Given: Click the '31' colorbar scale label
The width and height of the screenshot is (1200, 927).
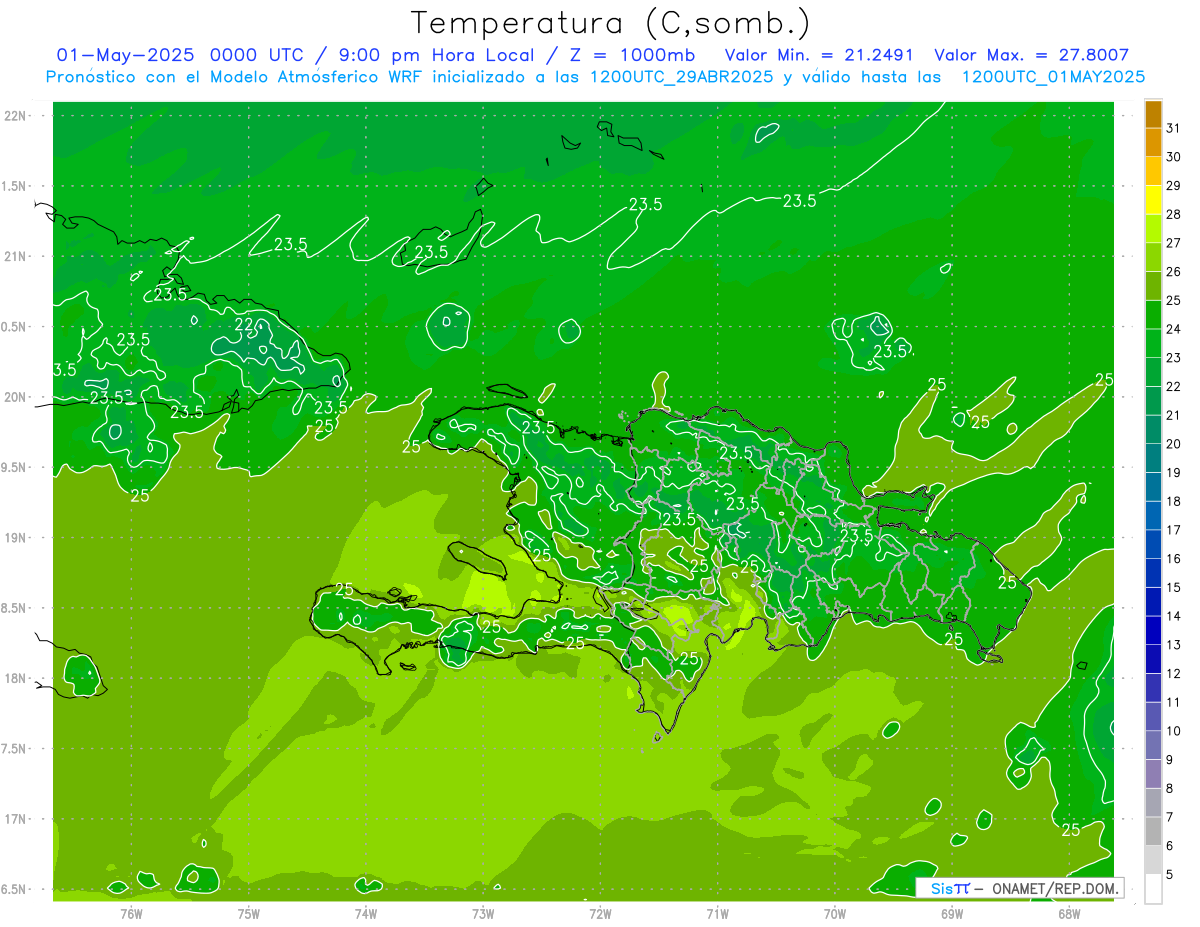Looking at the screenshot, I should (1174, 128).
